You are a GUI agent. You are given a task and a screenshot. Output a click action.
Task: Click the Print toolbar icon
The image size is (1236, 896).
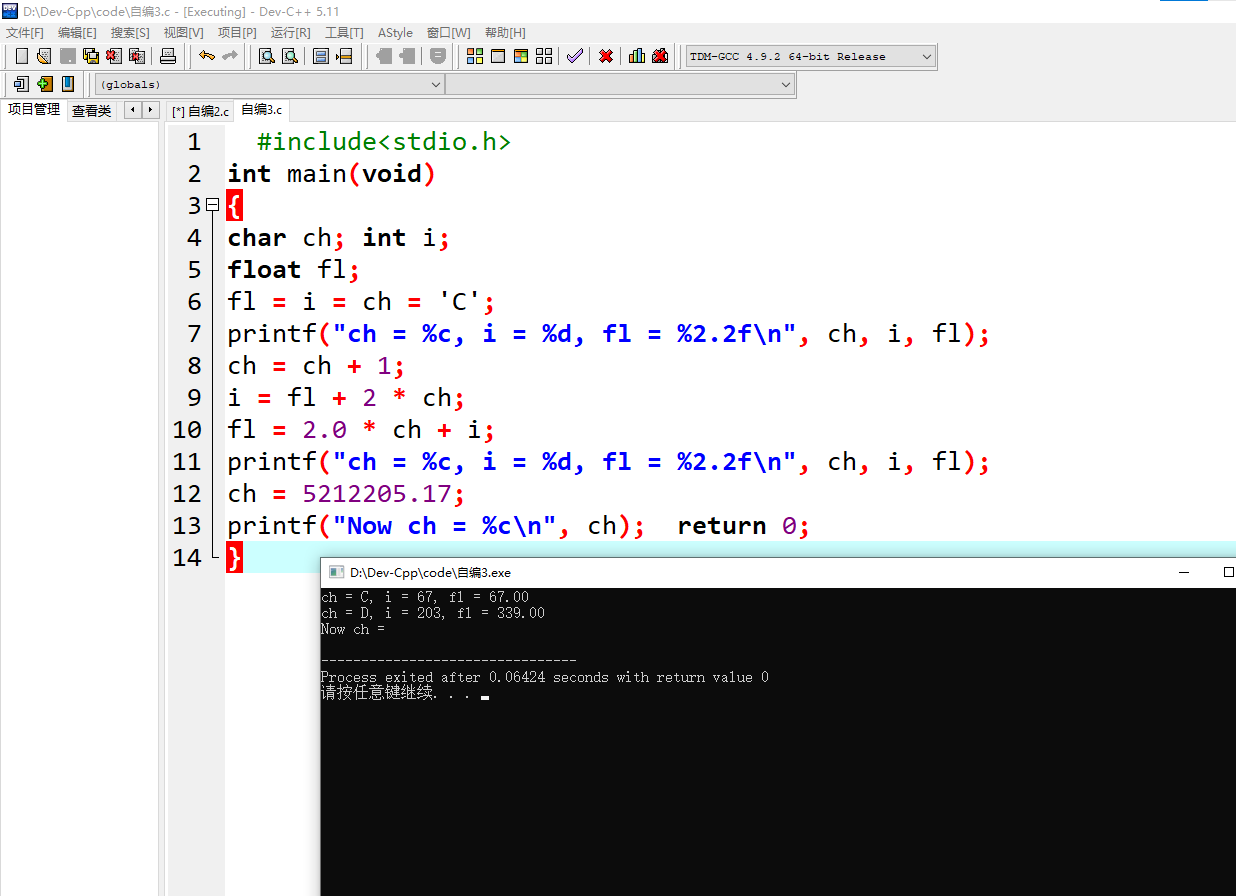pos(168,56)
